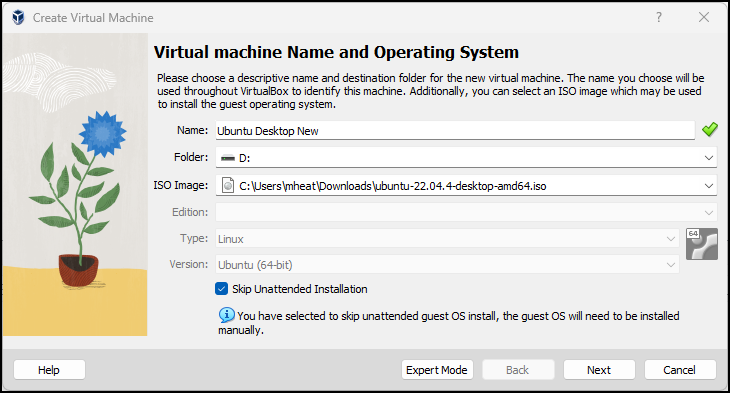Click the 64-bit Linux OS type icon
The image size is (730, 393).
pyautogui.click(x=702, y=244)
